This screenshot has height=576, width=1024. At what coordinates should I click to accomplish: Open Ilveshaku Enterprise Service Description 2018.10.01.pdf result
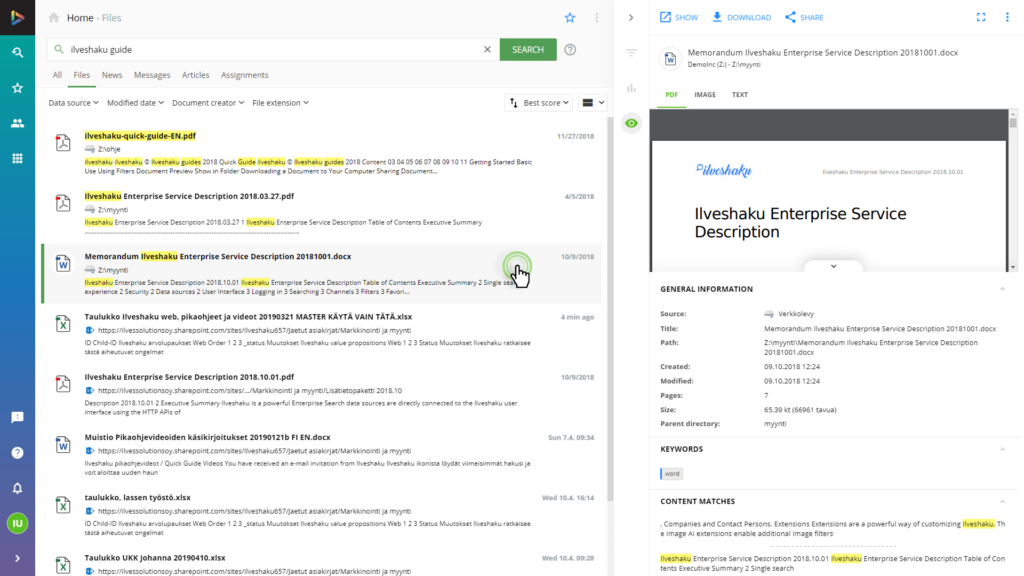click(189, 377)
